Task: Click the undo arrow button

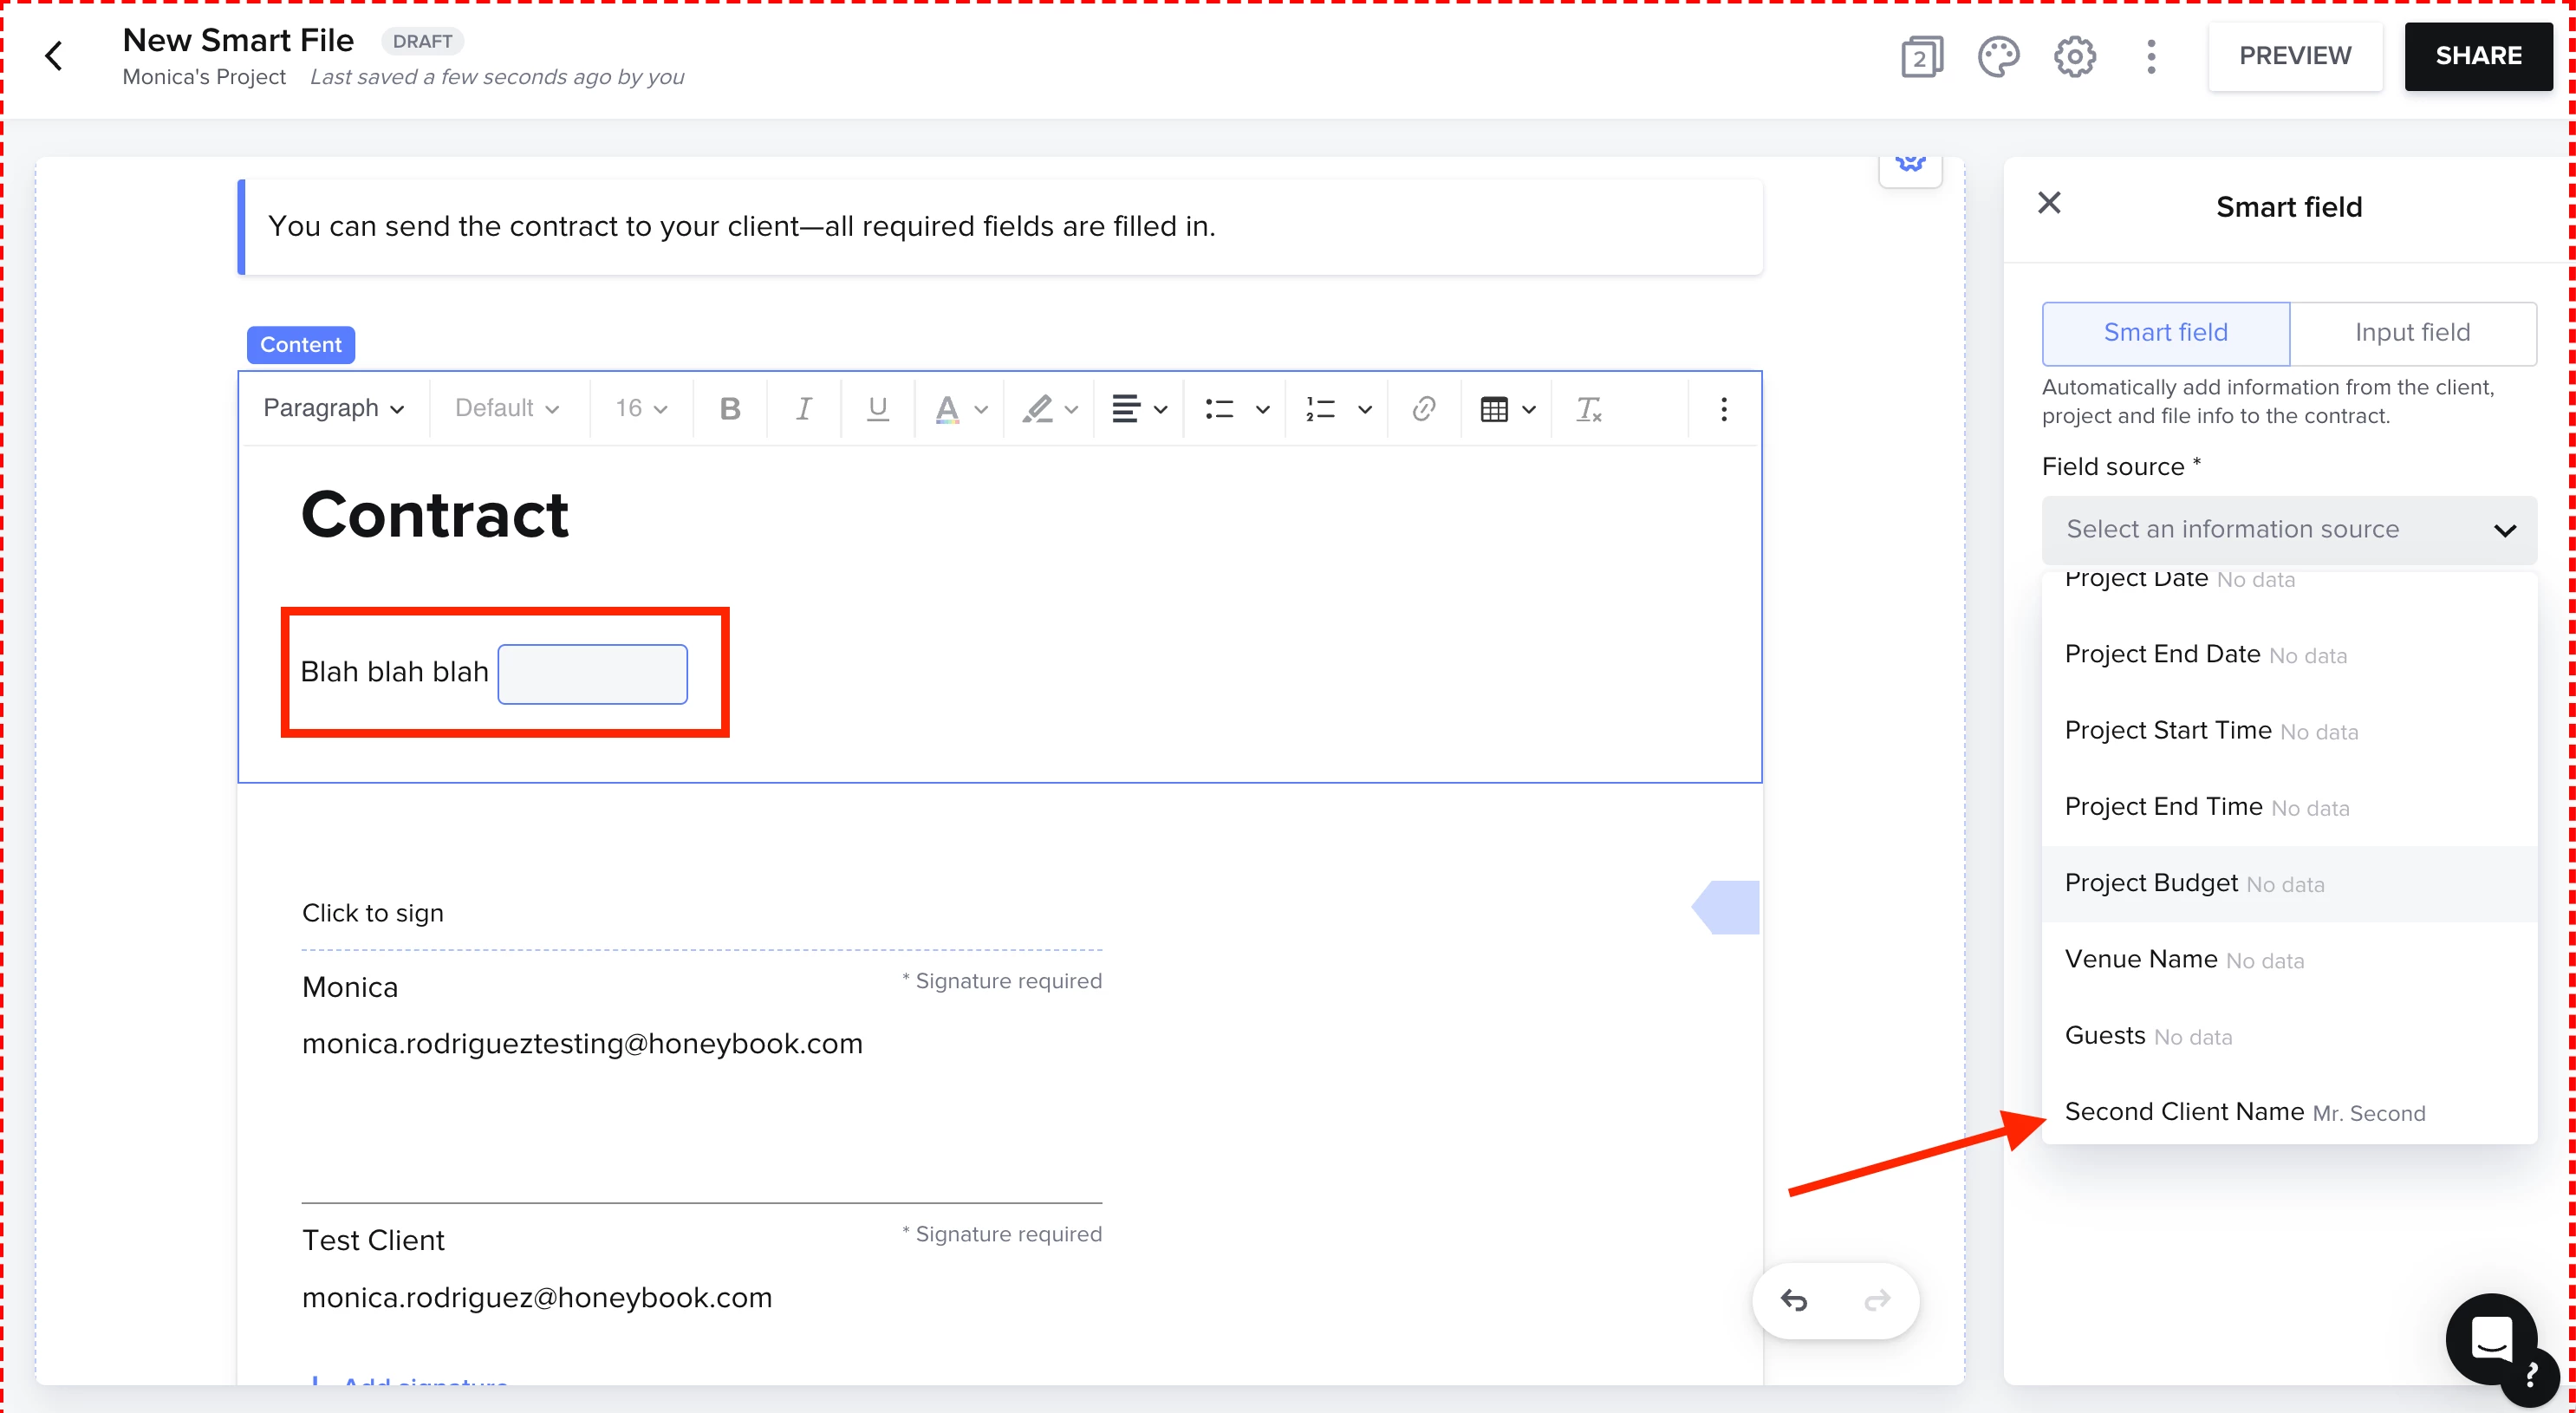Action: 1794,1300
